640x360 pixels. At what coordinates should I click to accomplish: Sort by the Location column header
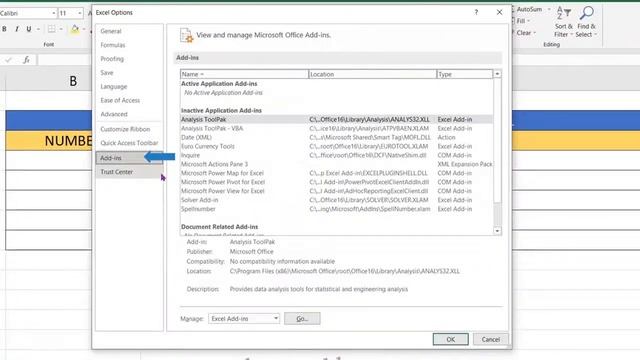point(372,74)
